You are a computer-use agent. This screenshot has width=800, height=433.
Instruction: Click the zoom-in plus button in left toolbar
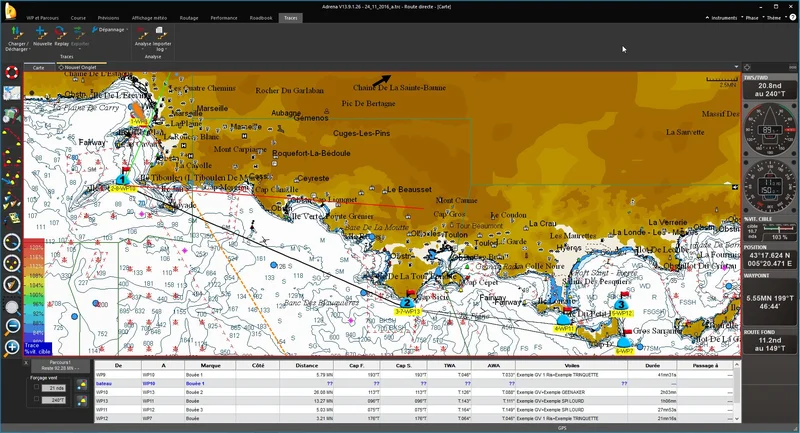tap(12, 347)
